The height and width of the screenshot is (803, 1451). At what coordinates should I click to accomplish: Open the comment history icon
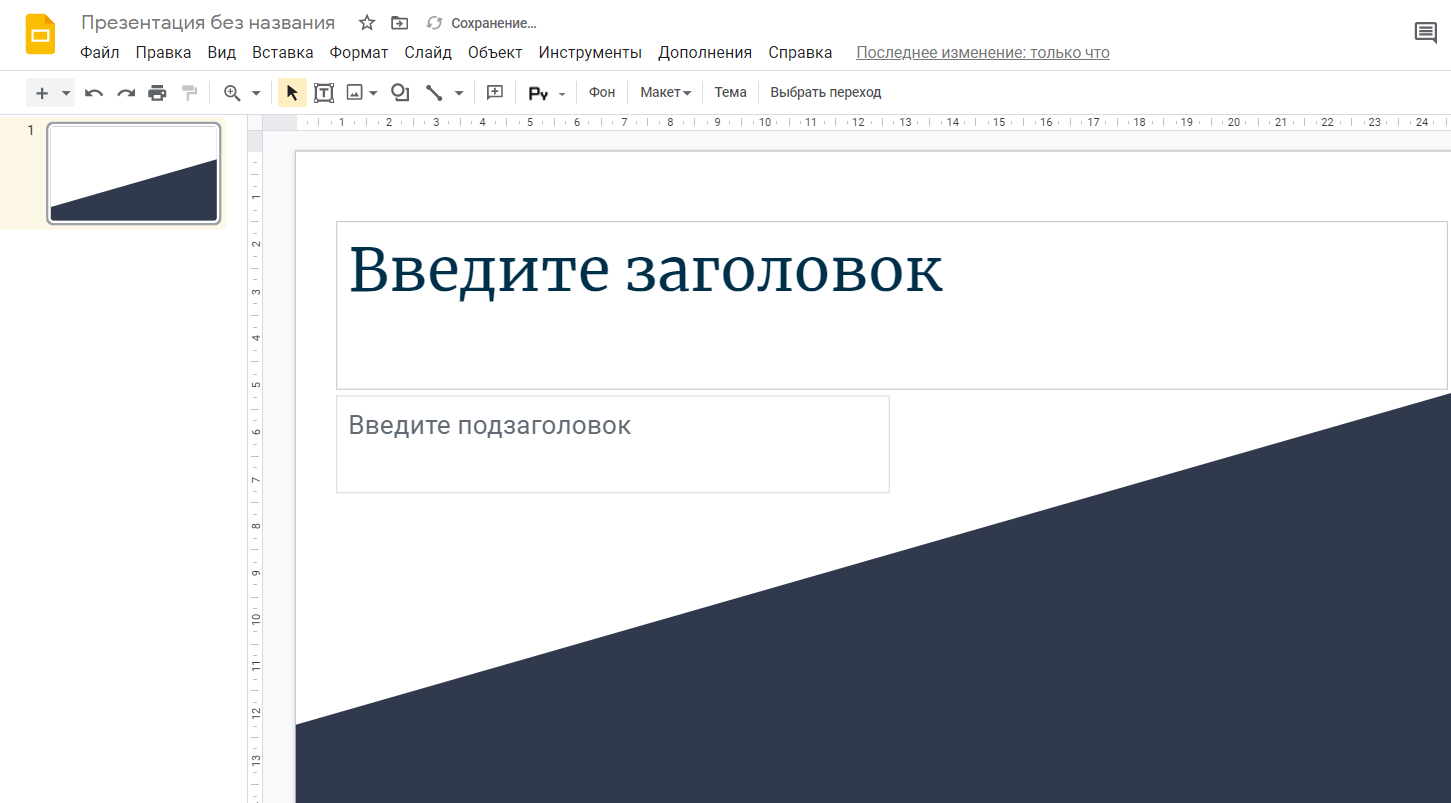point(1426,33)
